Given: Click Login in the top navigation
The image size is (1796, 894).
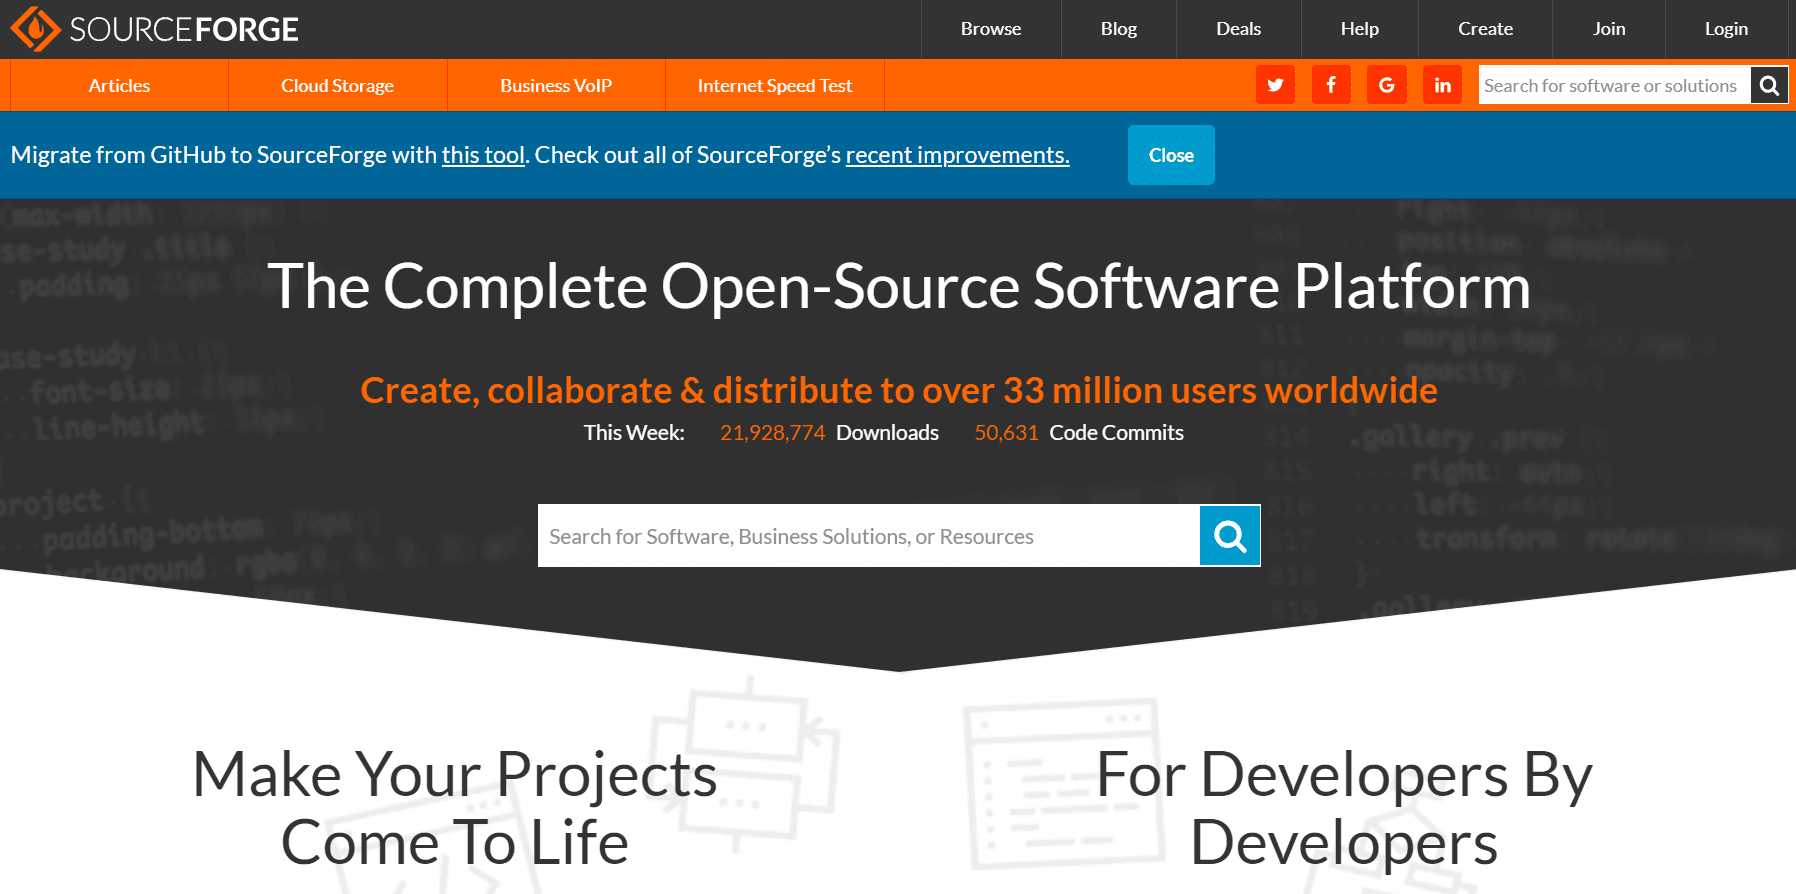Looking at the screenshot, I should (1727, 29).
